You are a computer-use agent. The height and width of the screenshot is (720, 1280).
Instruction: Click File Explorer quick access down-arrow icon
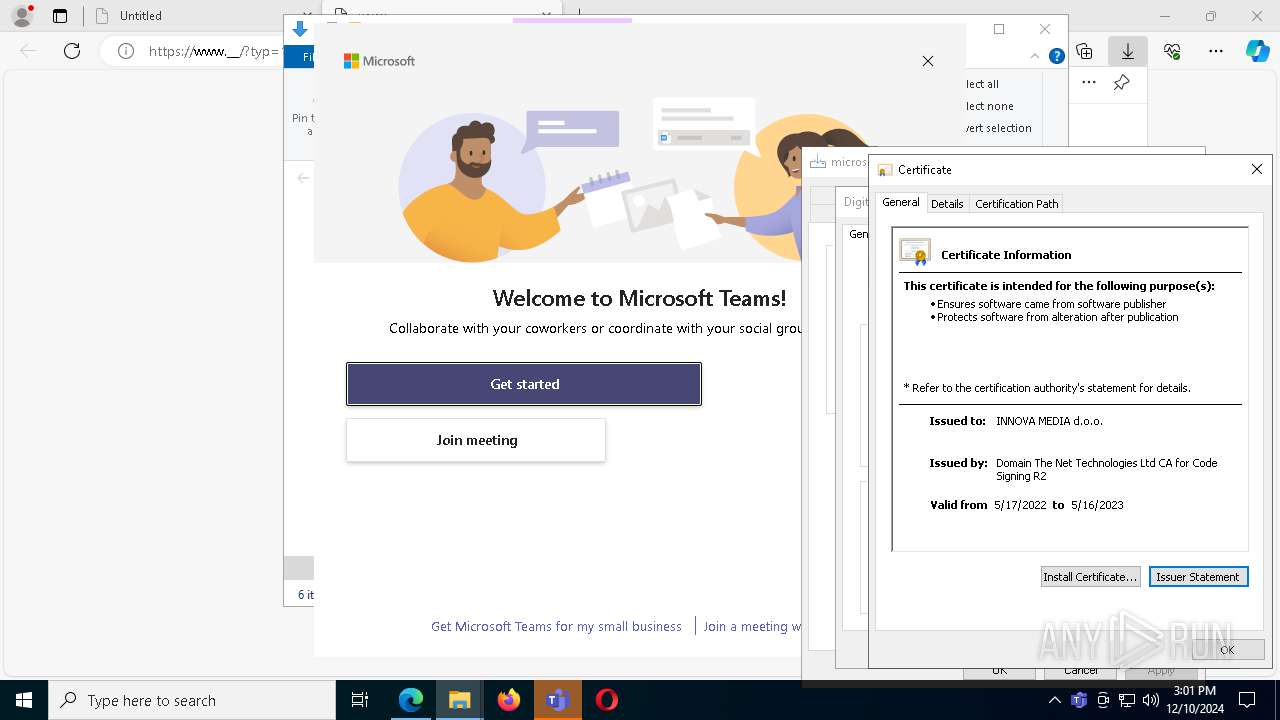299,29
